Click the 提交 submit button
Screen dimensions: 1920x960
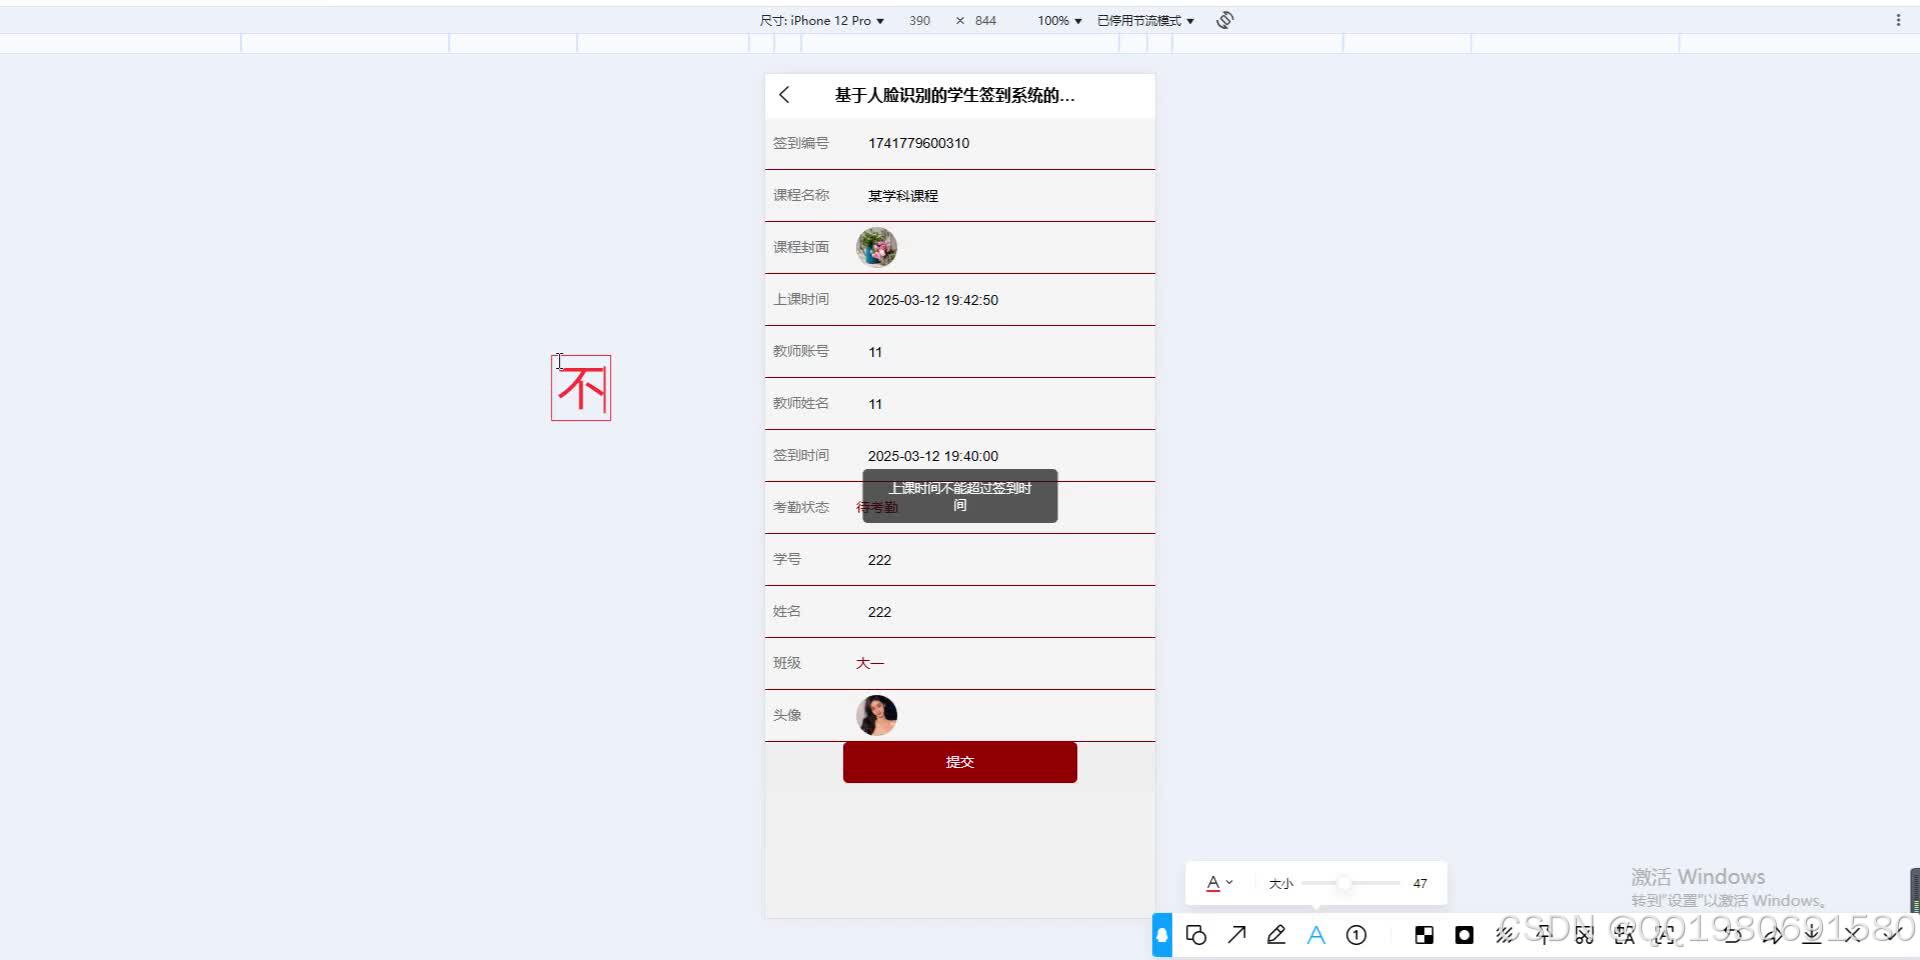tap(959, 761)
